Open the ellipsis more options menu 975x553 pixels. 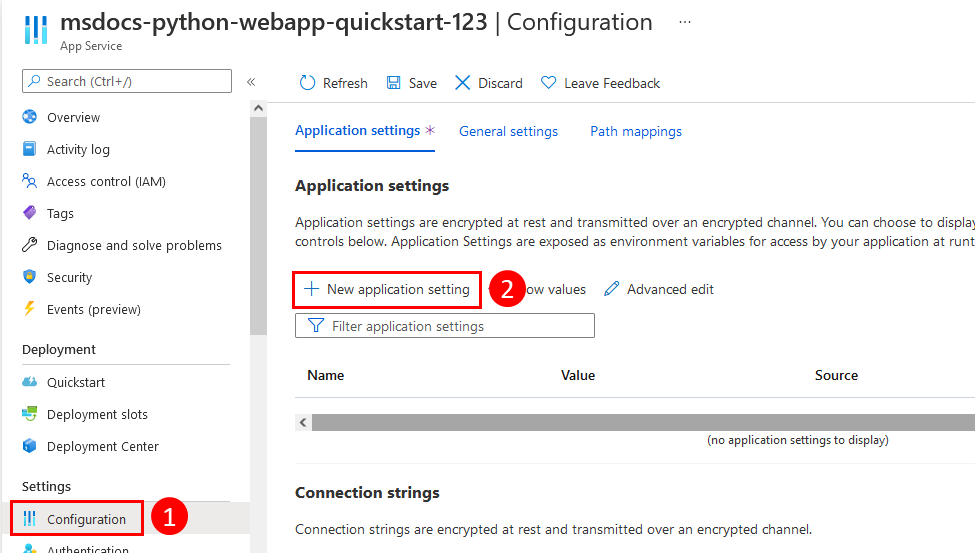pyautogui.click(x=685, y=22)
